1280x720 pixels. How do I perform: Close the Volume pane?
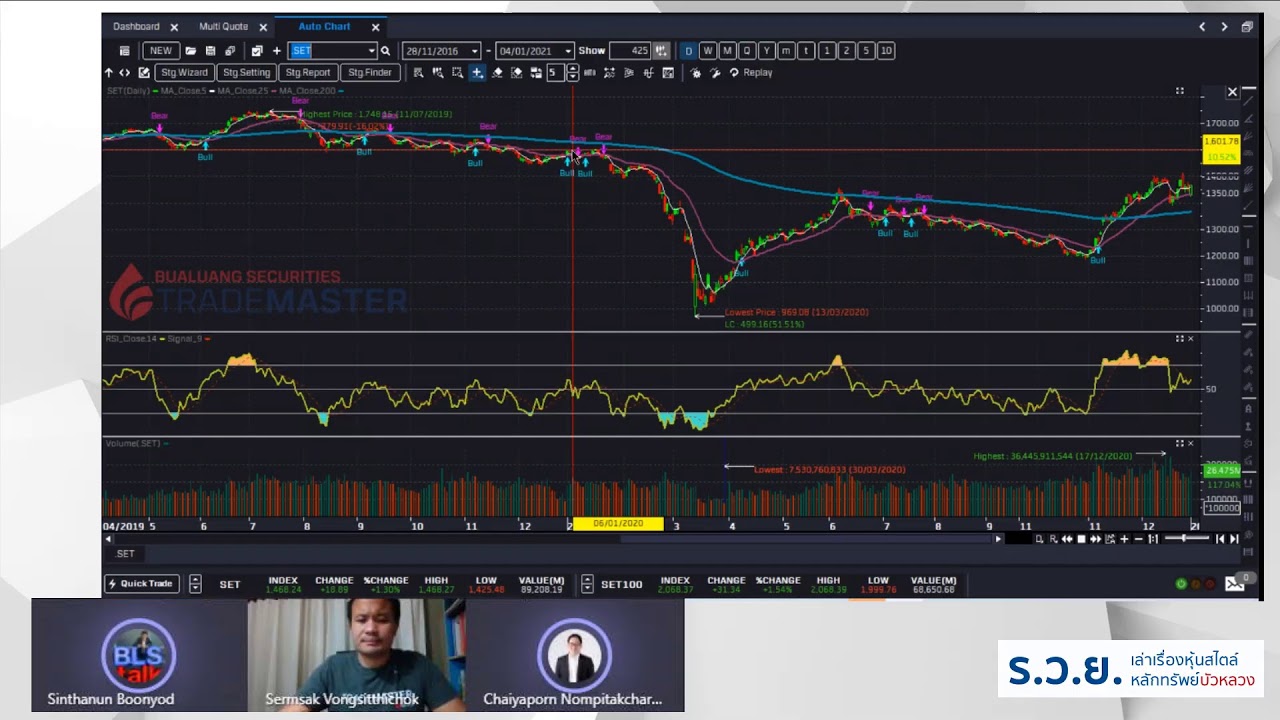[1190, 443]
